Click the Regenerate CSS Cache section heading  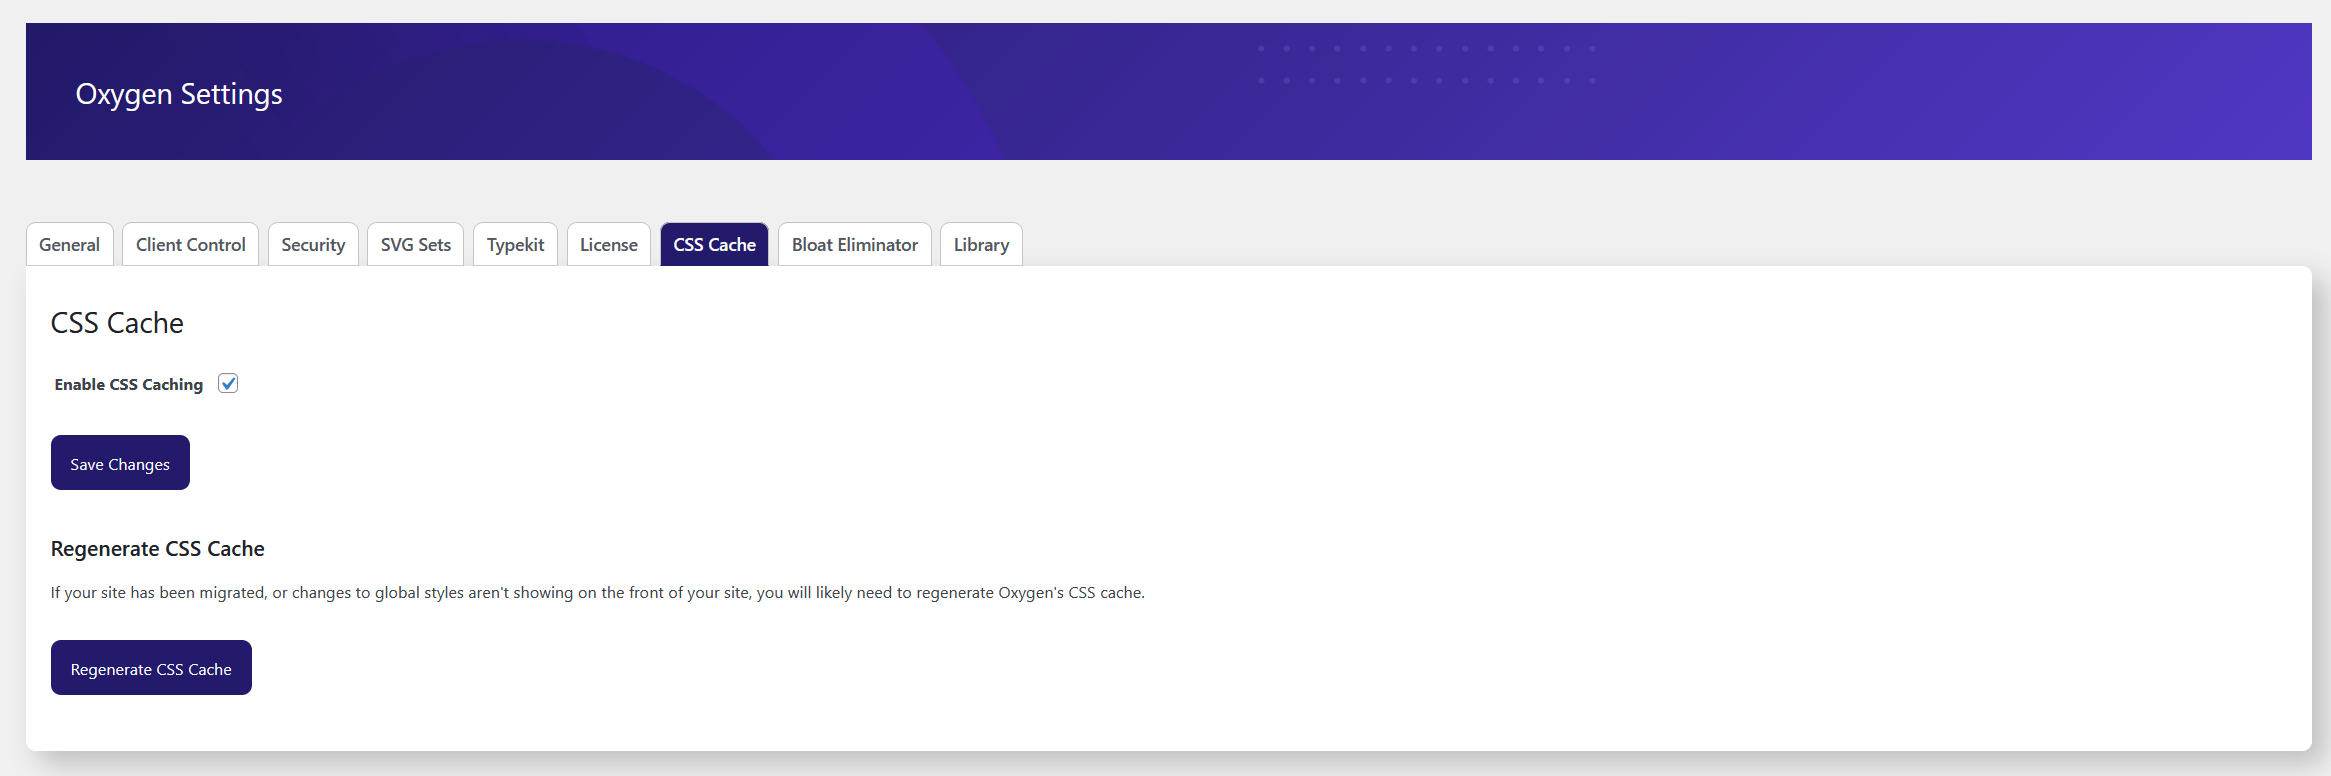157,549
